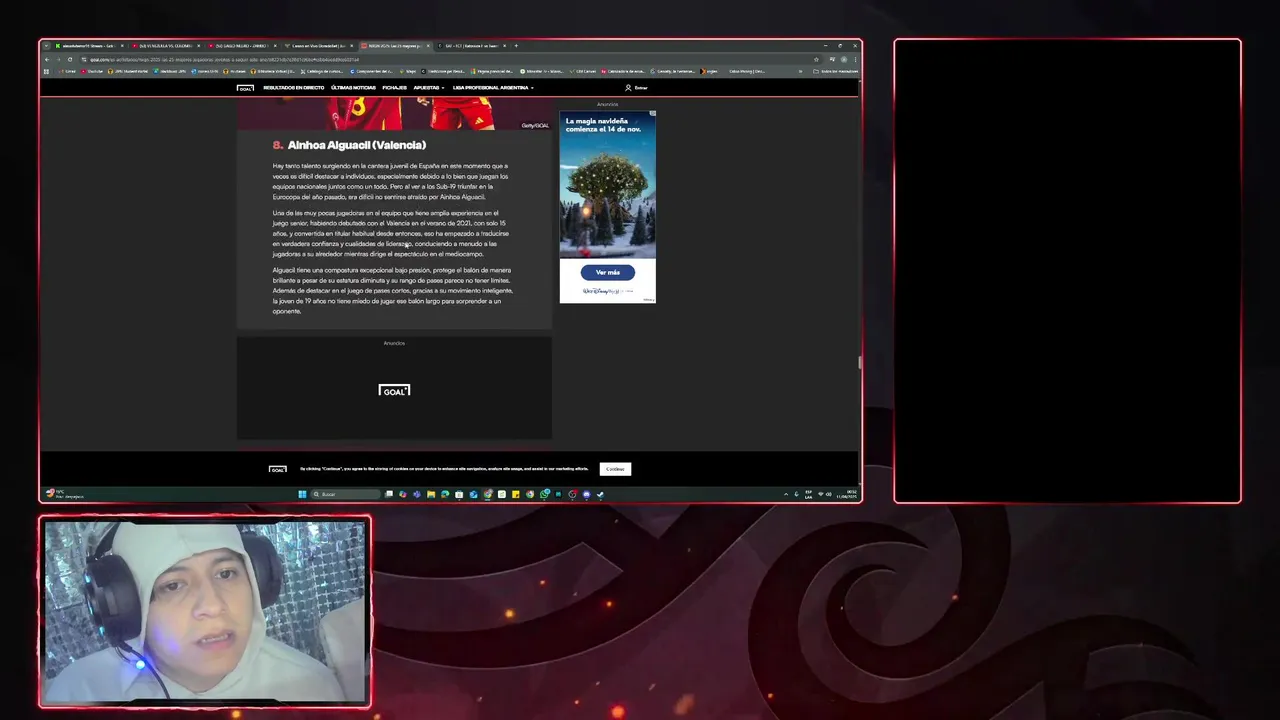Reload the page with refresh icon
The height and width of the screenshot is (720, 1280).
click(x=70, y=59)
